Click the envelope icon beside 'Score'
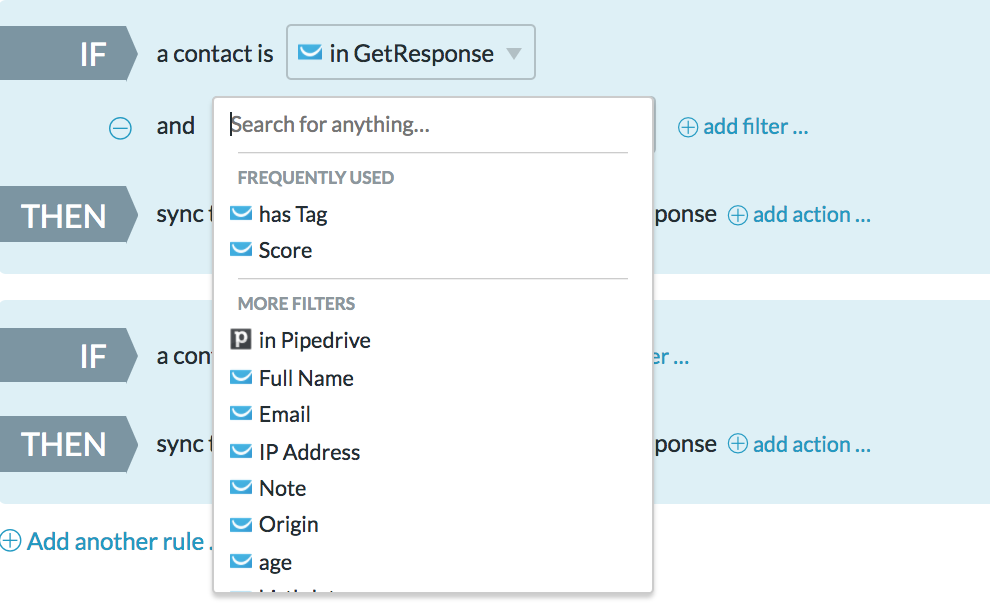The width and height of the screenshot is (990, 608). pos(241,249)
